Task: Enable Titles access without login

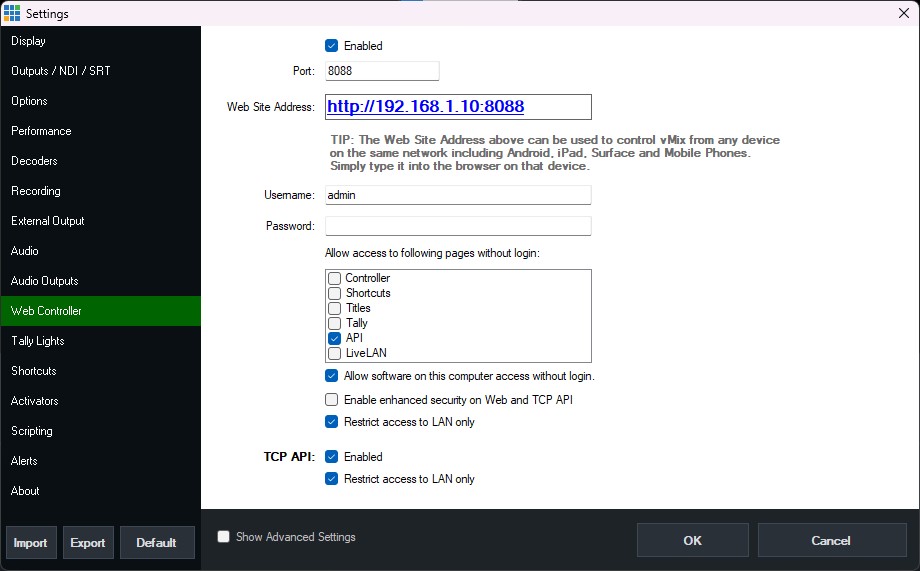Action: tap(334, 308)
